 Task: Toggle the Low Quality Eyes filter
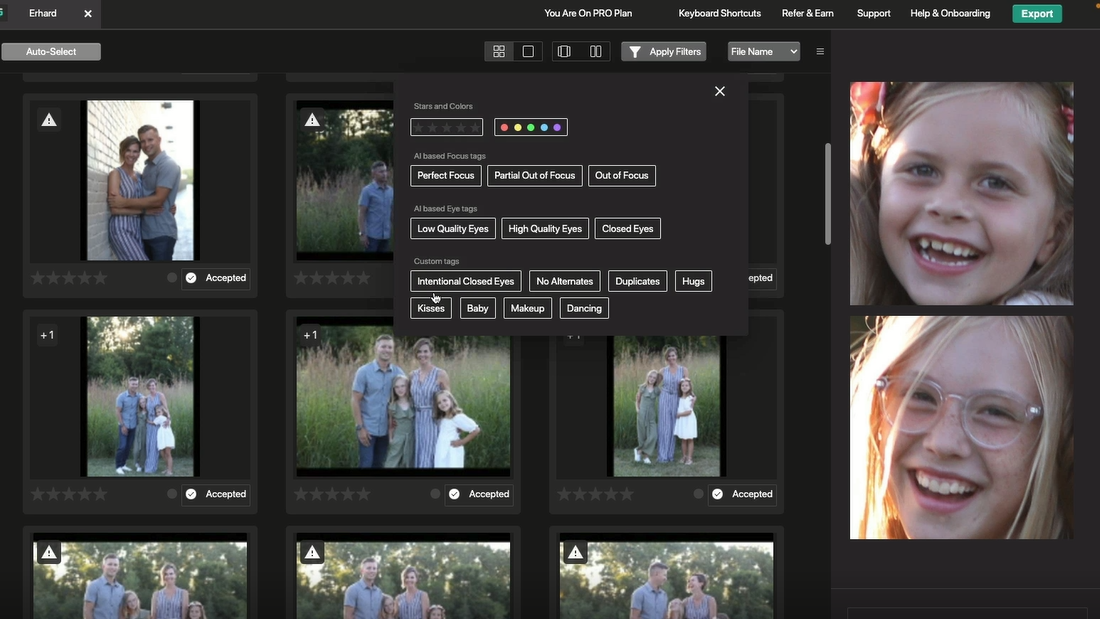pos(452,229)
